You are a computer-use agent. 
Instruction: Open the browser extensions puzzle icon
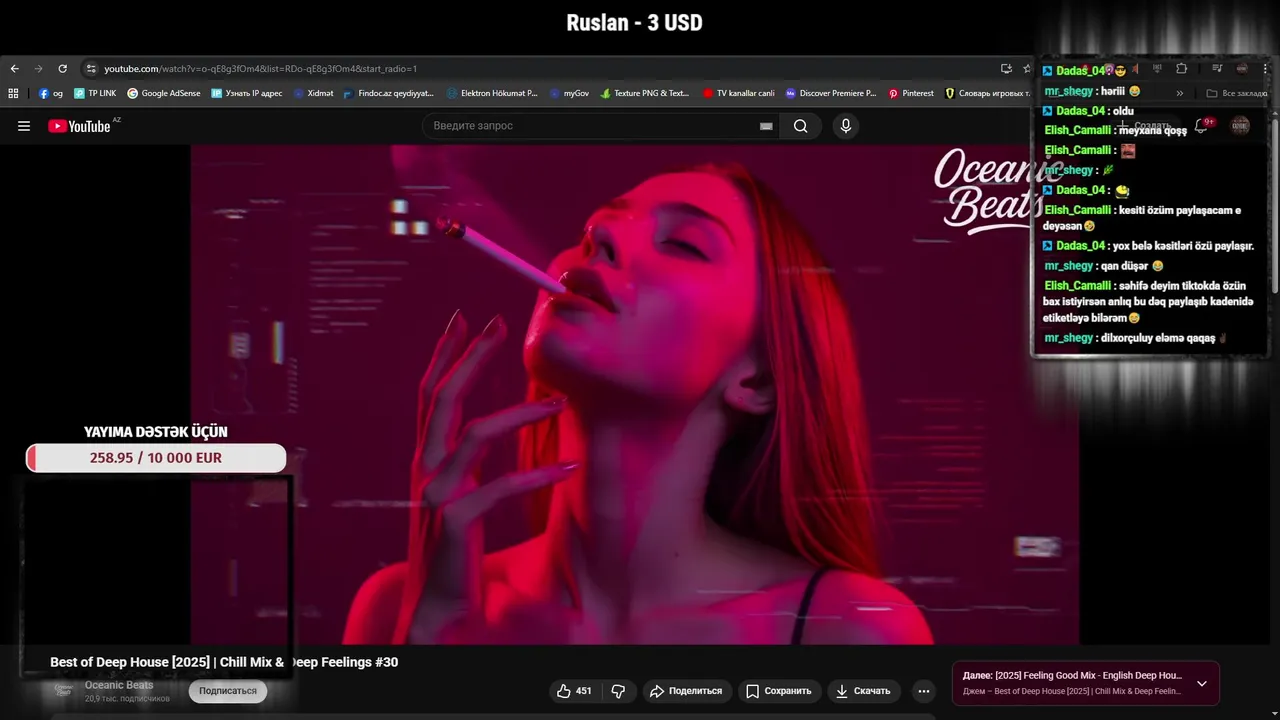(x=1181, y=69)
